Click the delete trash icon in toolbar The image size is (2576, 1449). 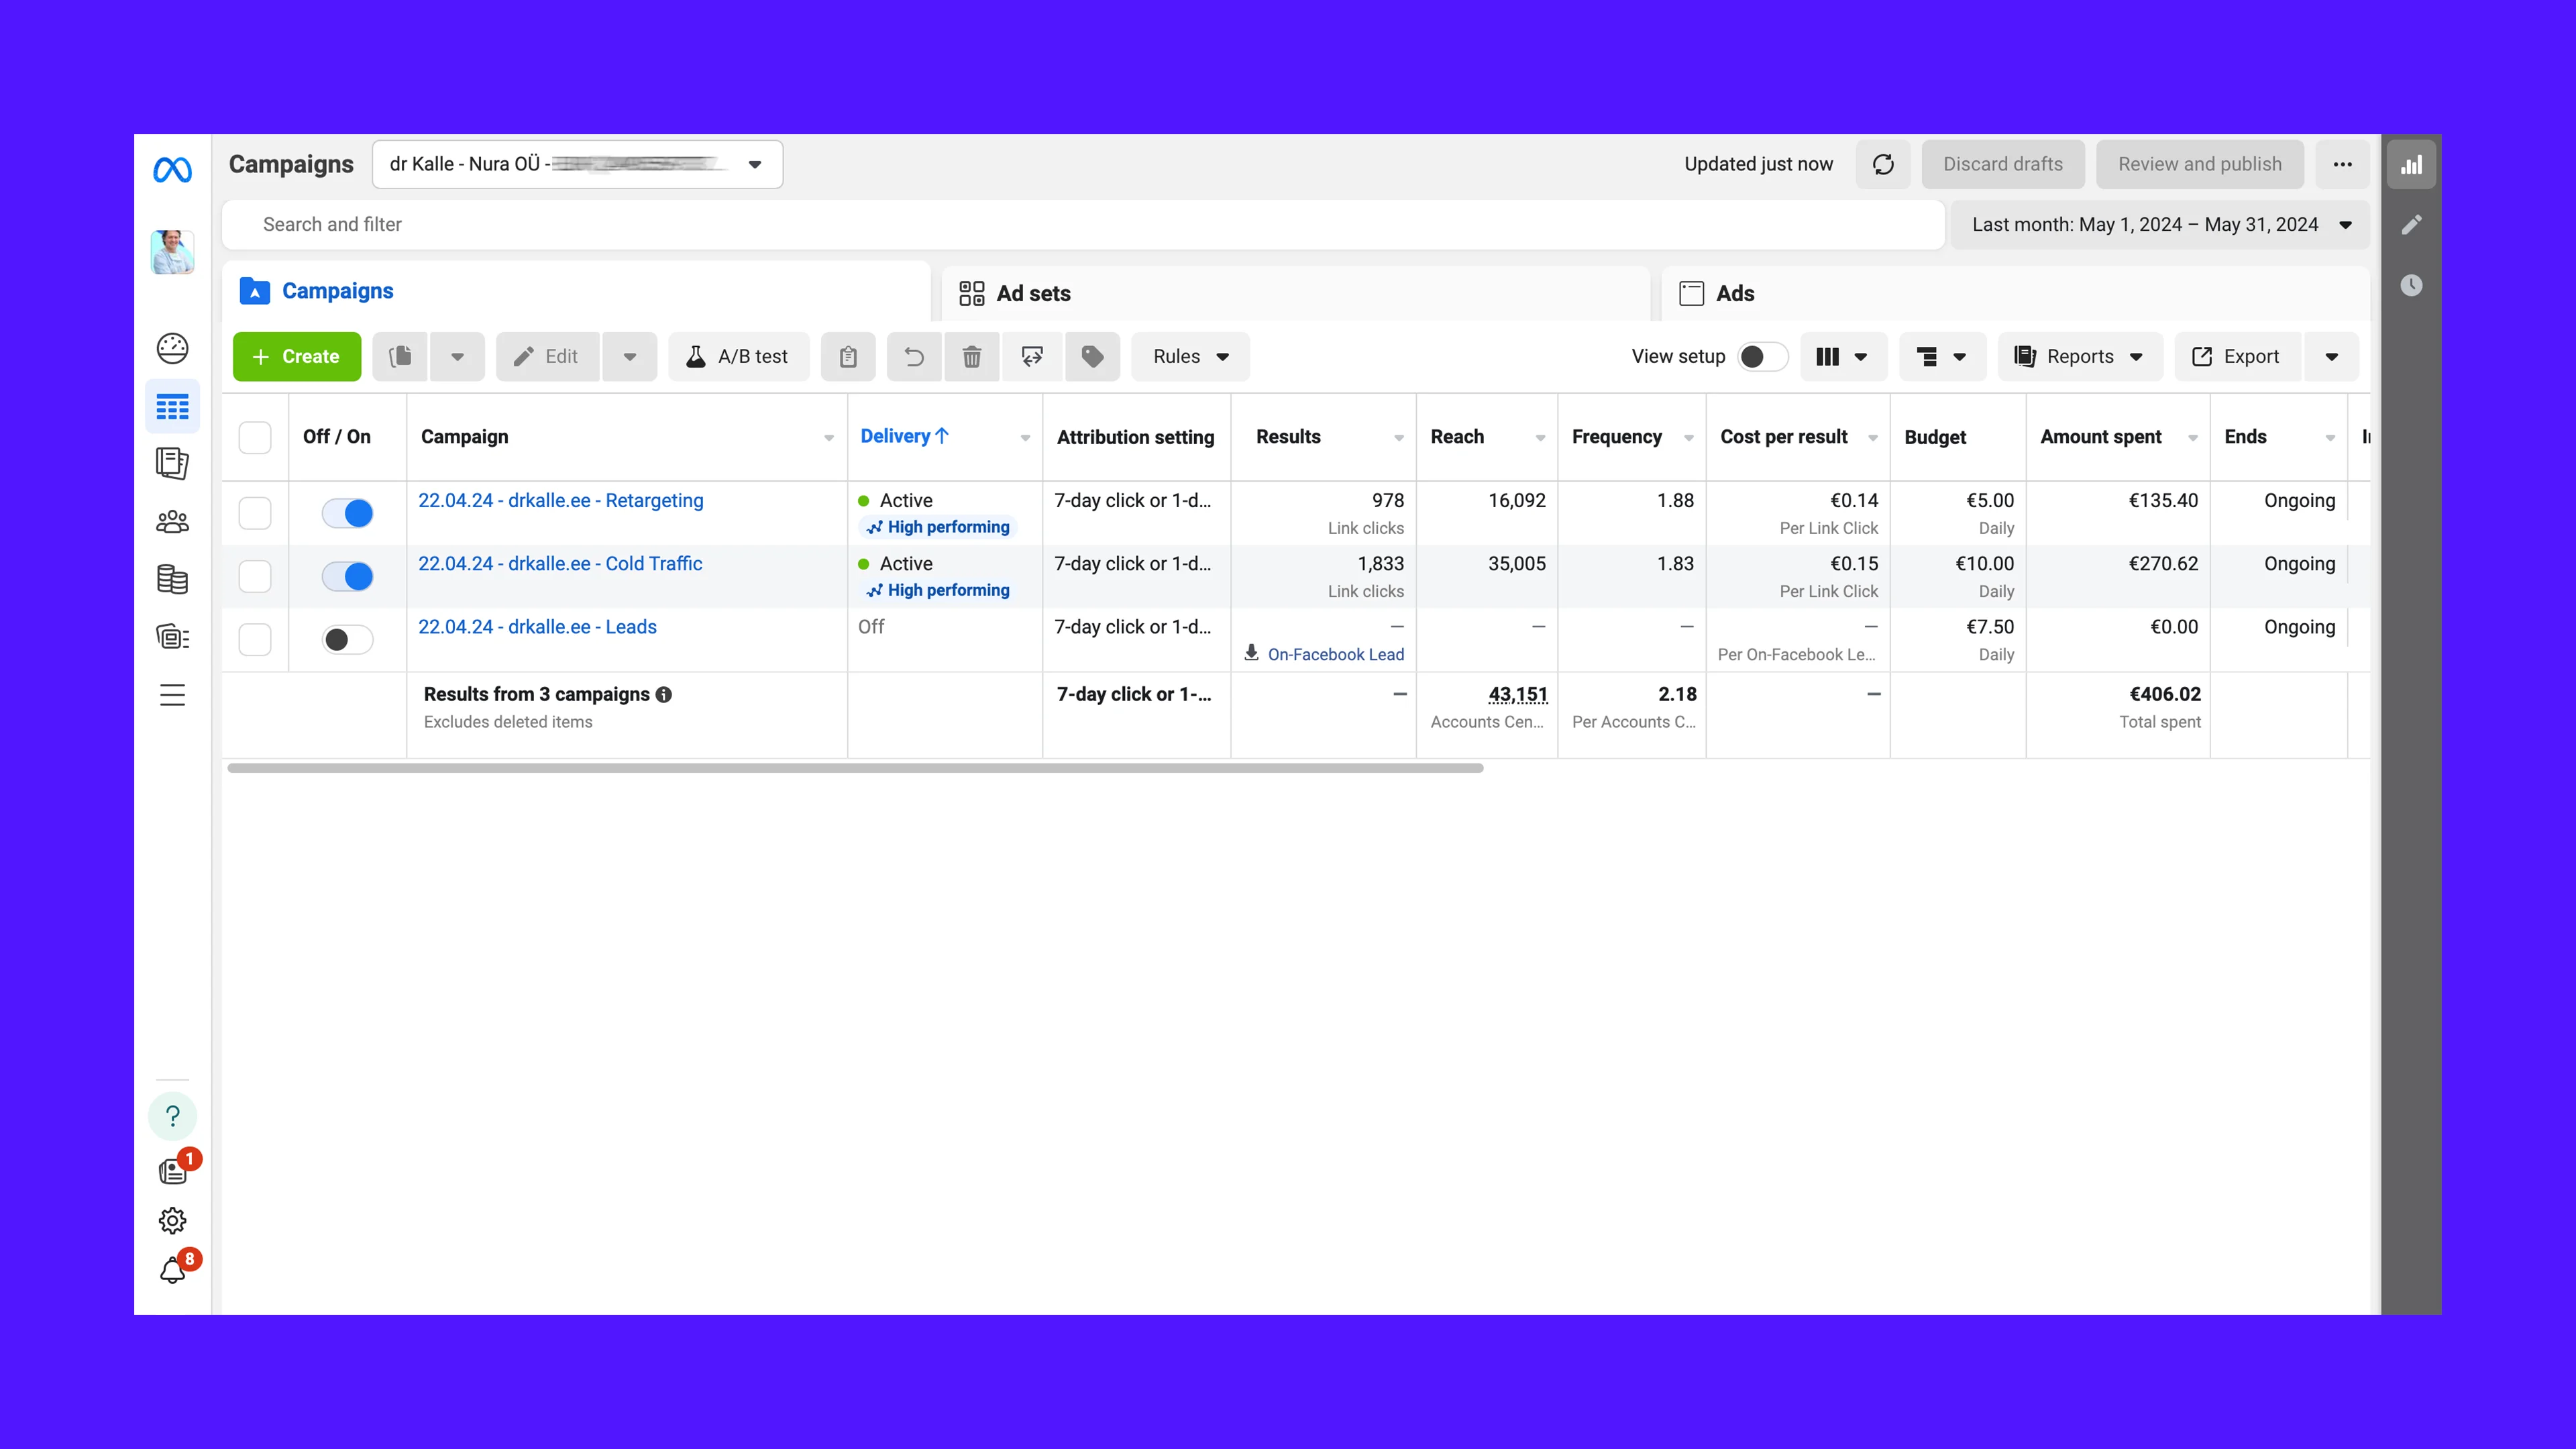tap(971, 357)
